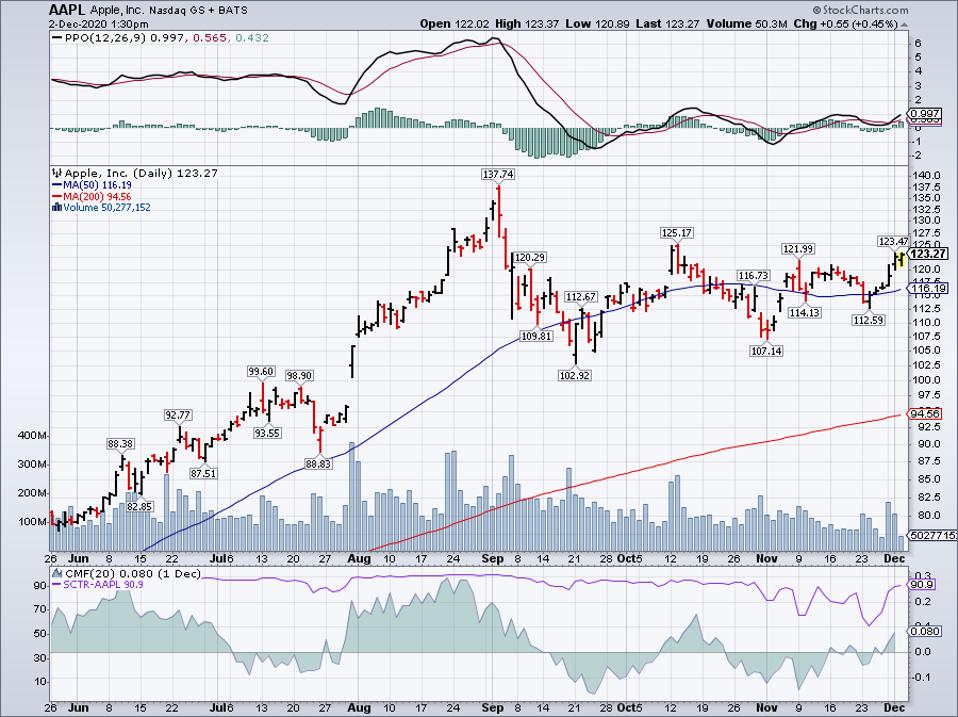
Task: Click the price bar icon beside Apple, Inc. (Daily)
Action: [x=57, y=173]
